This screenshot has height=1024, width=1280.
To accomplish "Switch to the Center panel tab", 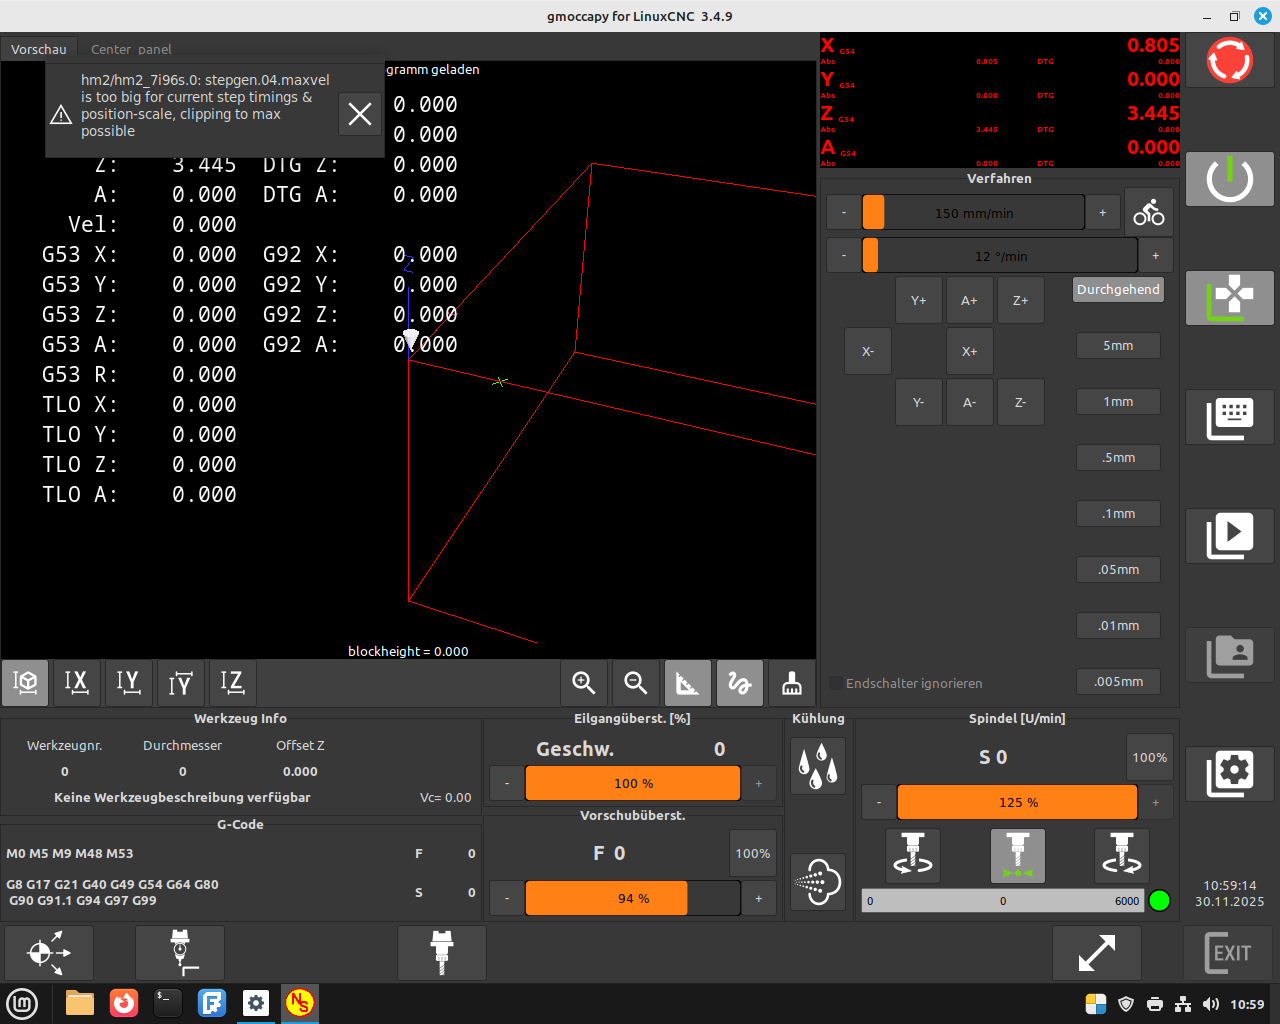I will click(131, 49).
